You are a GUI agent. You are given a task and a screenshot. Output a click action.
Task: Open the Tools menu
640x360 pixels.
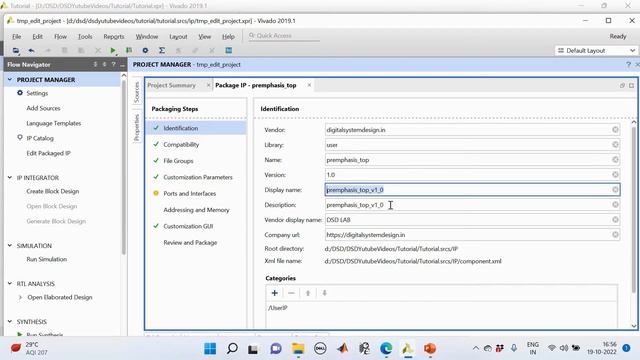click(85, 36)
